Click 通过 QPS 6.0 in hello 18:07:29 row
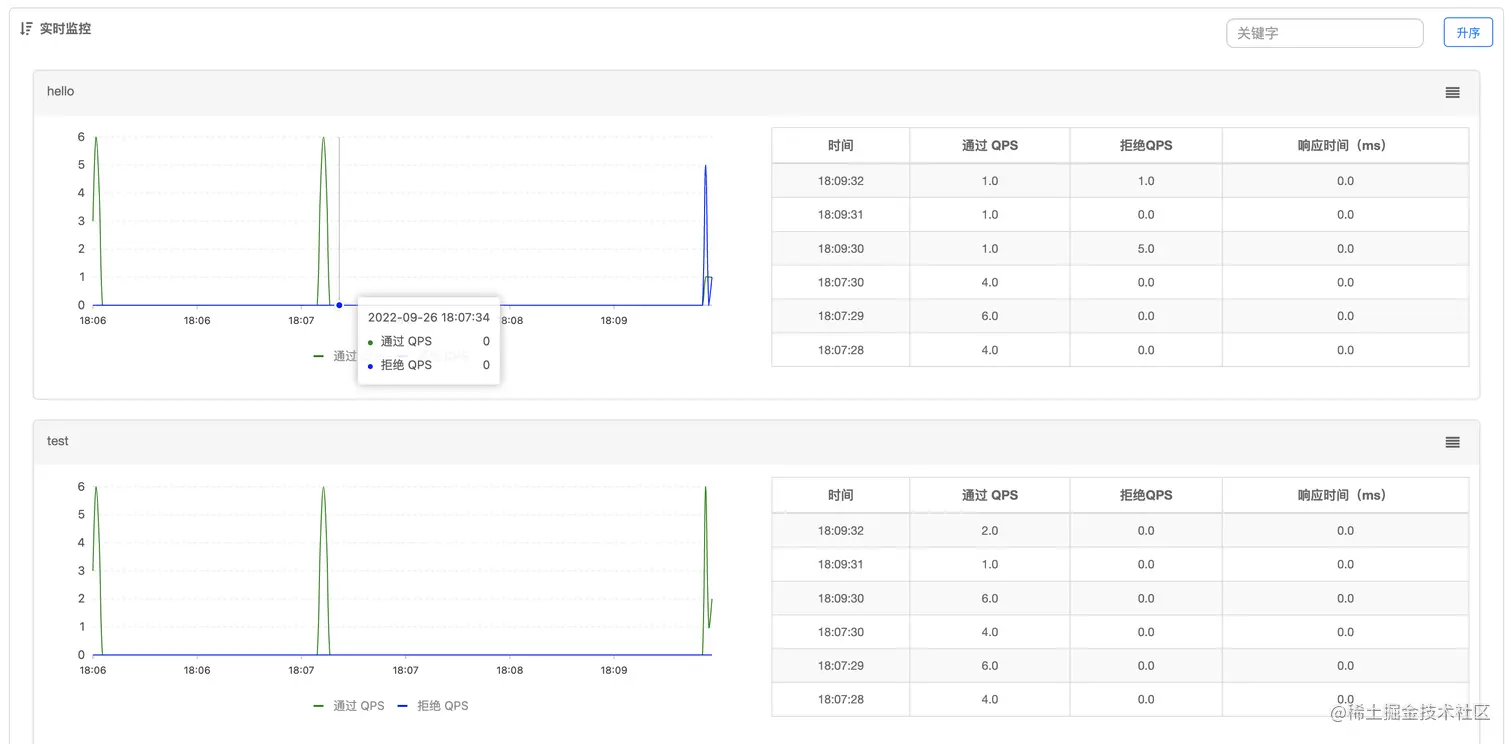1512x744 pixels. coord(990,316)
